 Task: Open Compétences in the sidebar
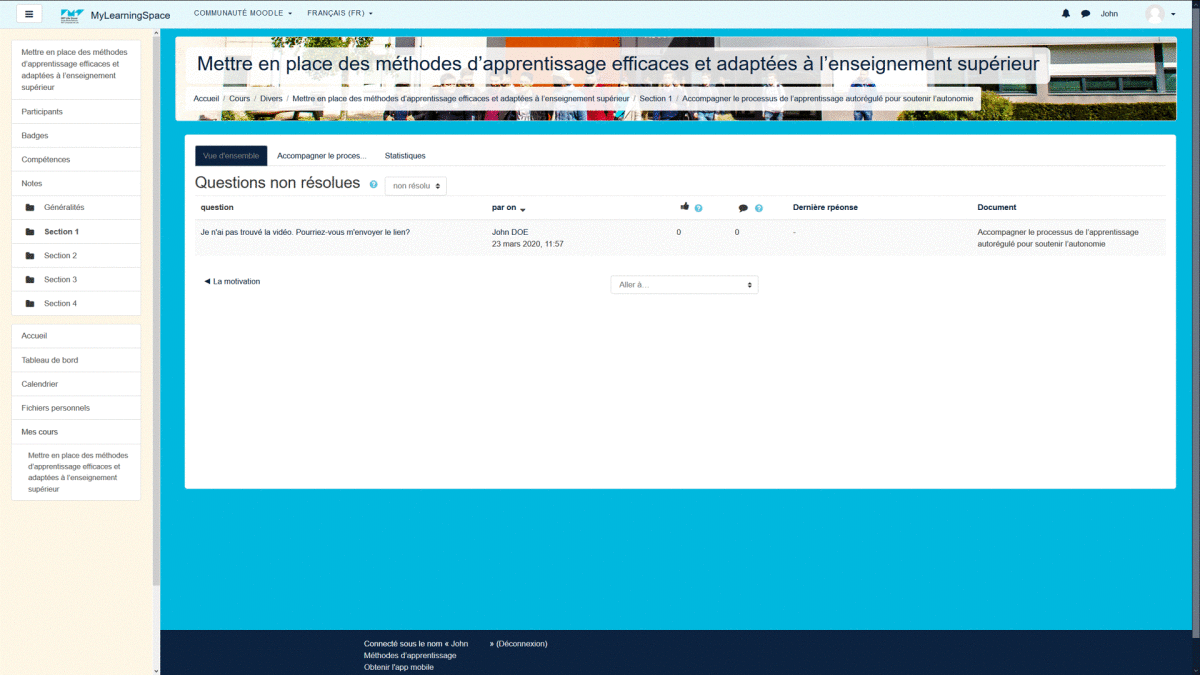[x=76, y=160]
